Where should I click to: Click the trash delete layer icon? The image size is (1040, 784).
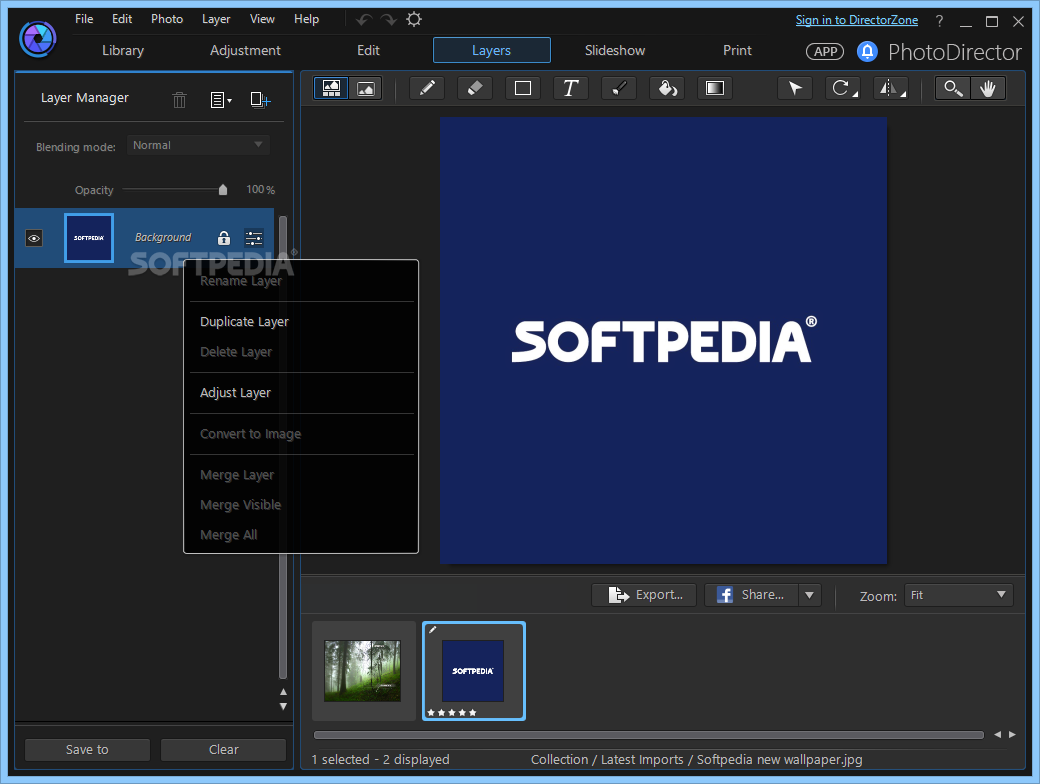pos(179,100)
